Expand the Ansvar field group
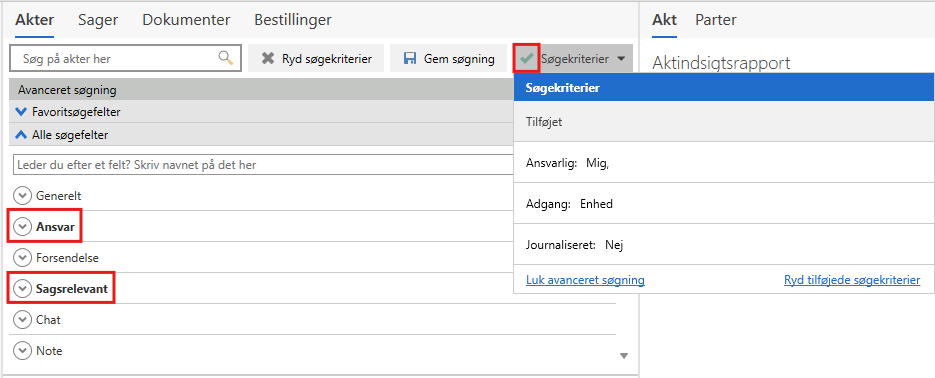The width and height of the screenshot is (935, 378). [x=22, y=227]
